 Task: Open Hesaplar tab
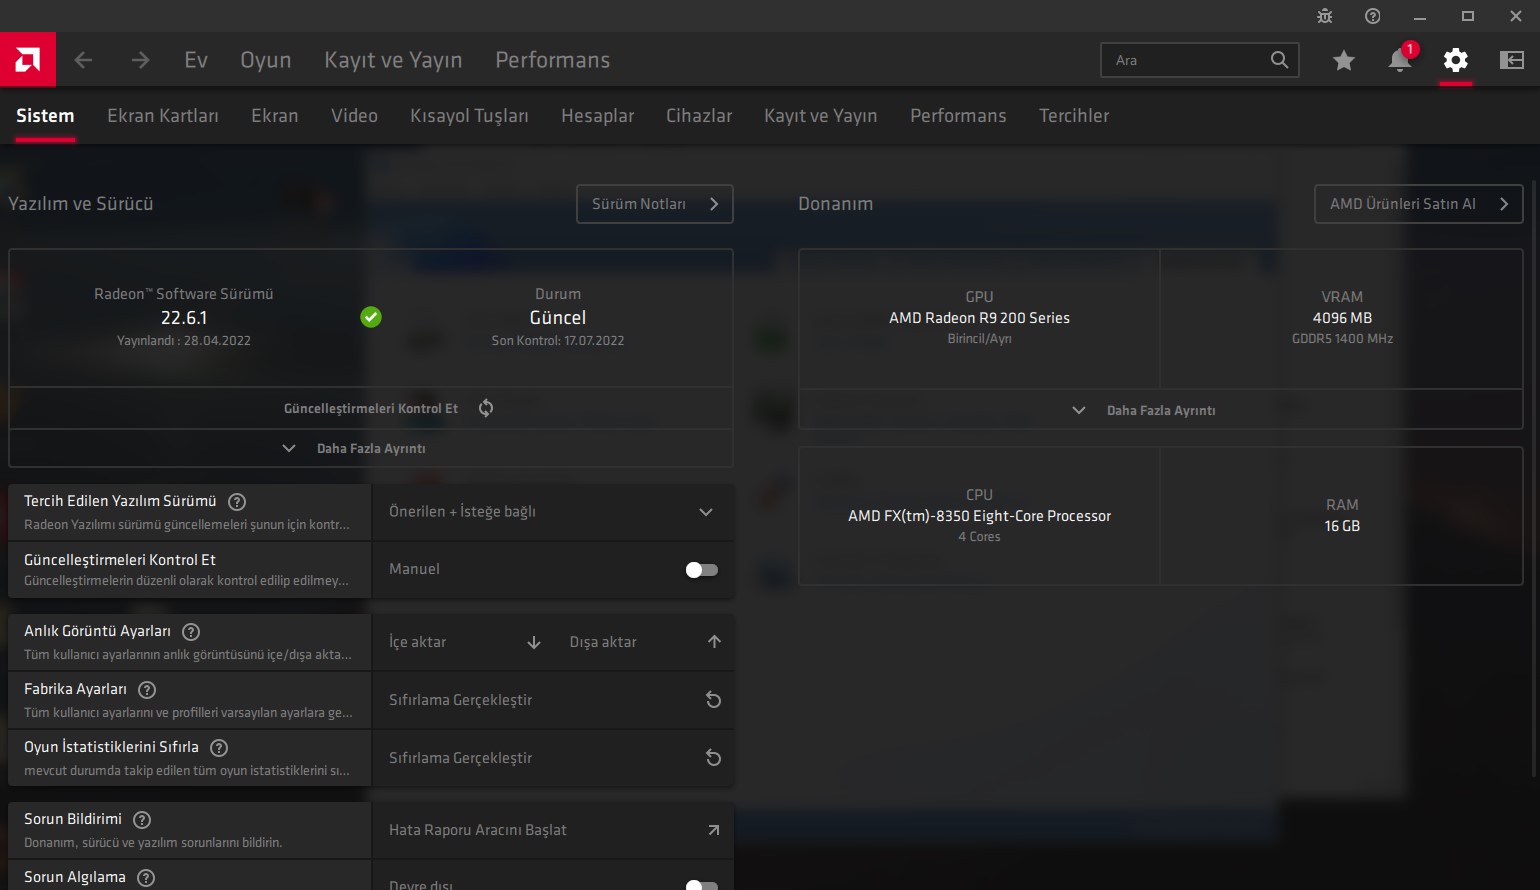pos(598,116)
